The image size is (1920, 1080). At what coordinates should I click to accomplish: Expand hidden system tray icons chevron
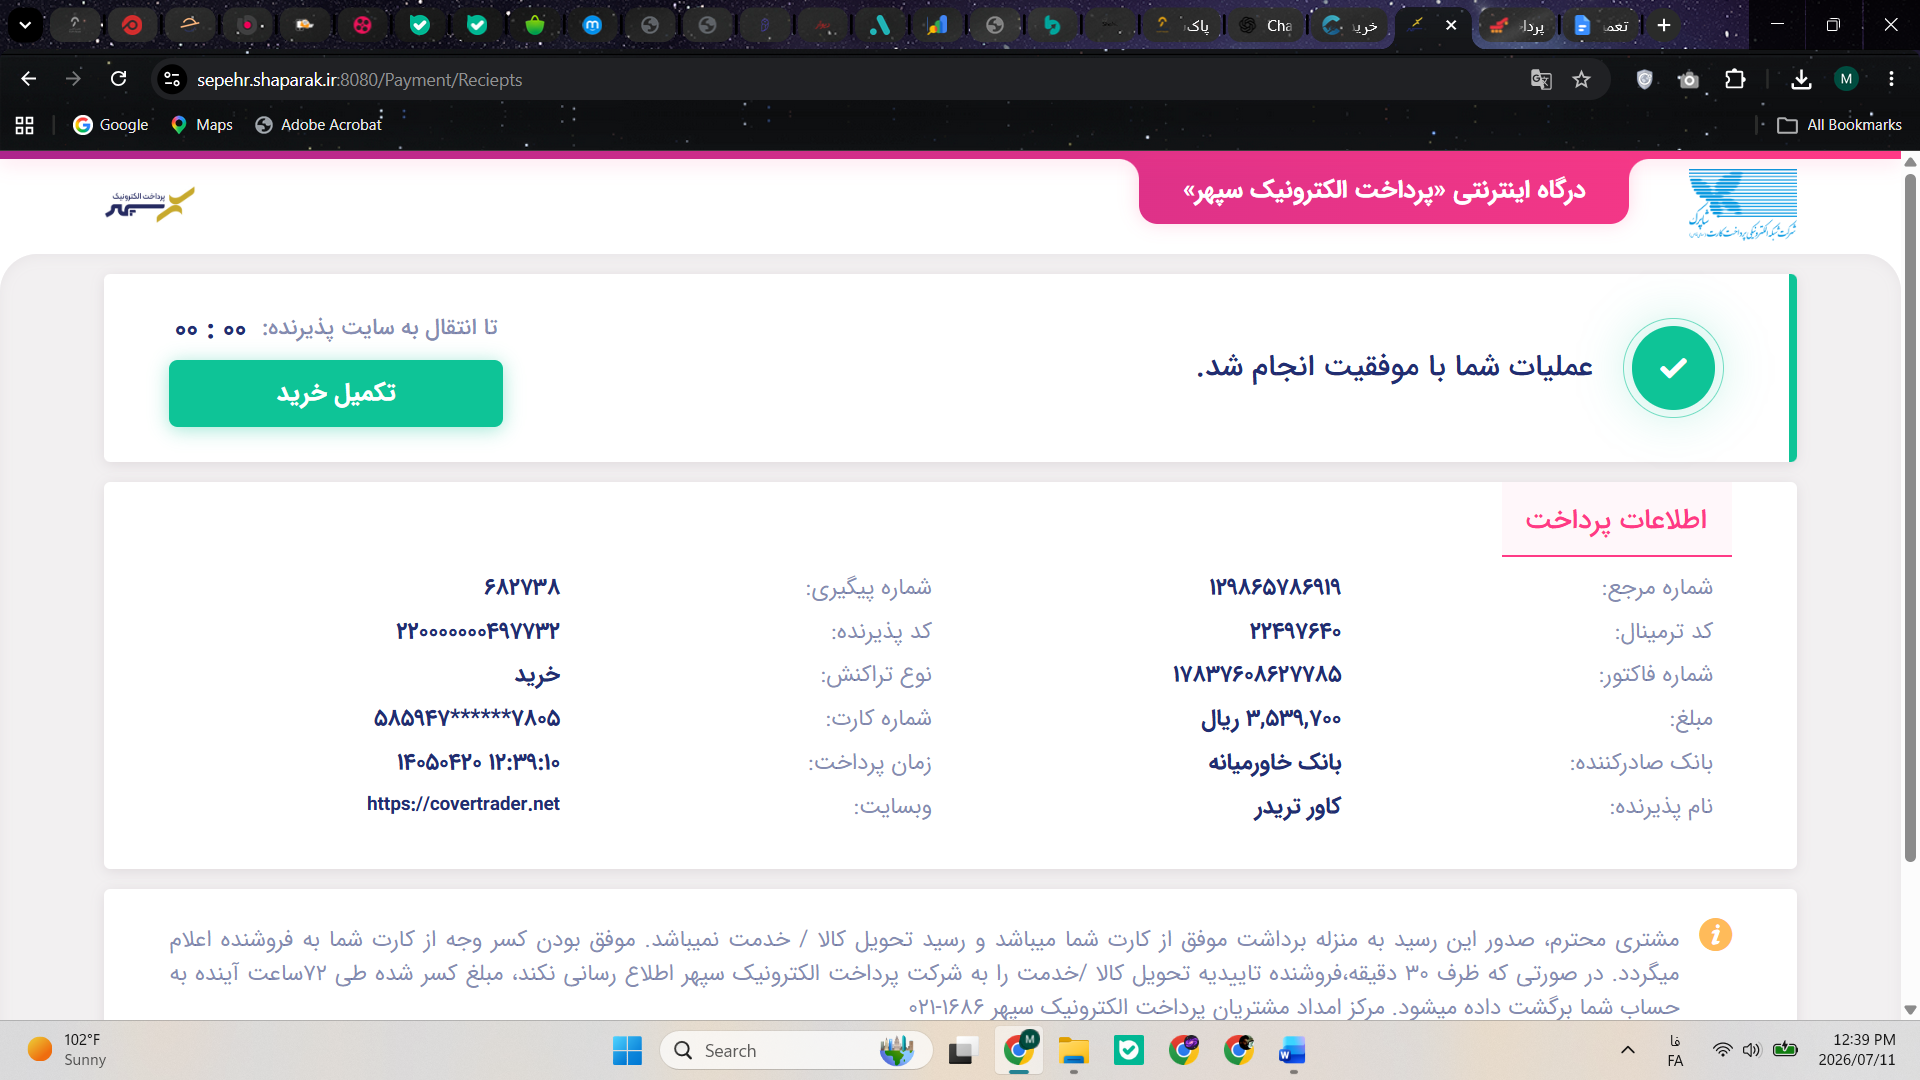[x=1628, y=1050]
